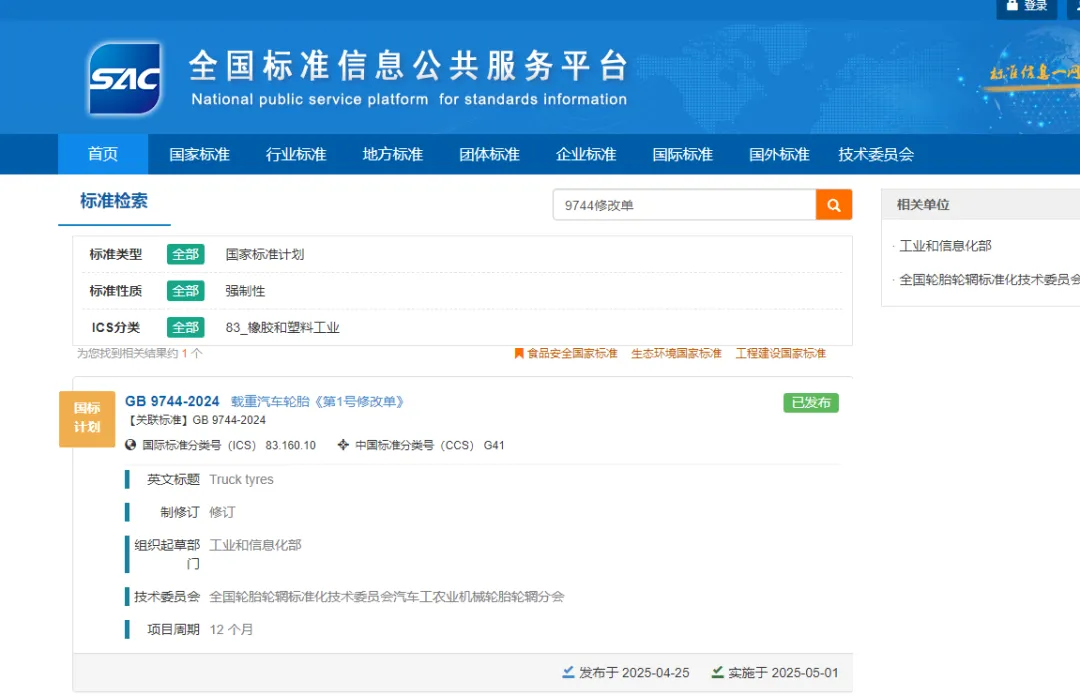Open 载重汽车轮胎《第1号修改单》 title link
Viewport: 1080px width, 696px height.
coord(317,401)
